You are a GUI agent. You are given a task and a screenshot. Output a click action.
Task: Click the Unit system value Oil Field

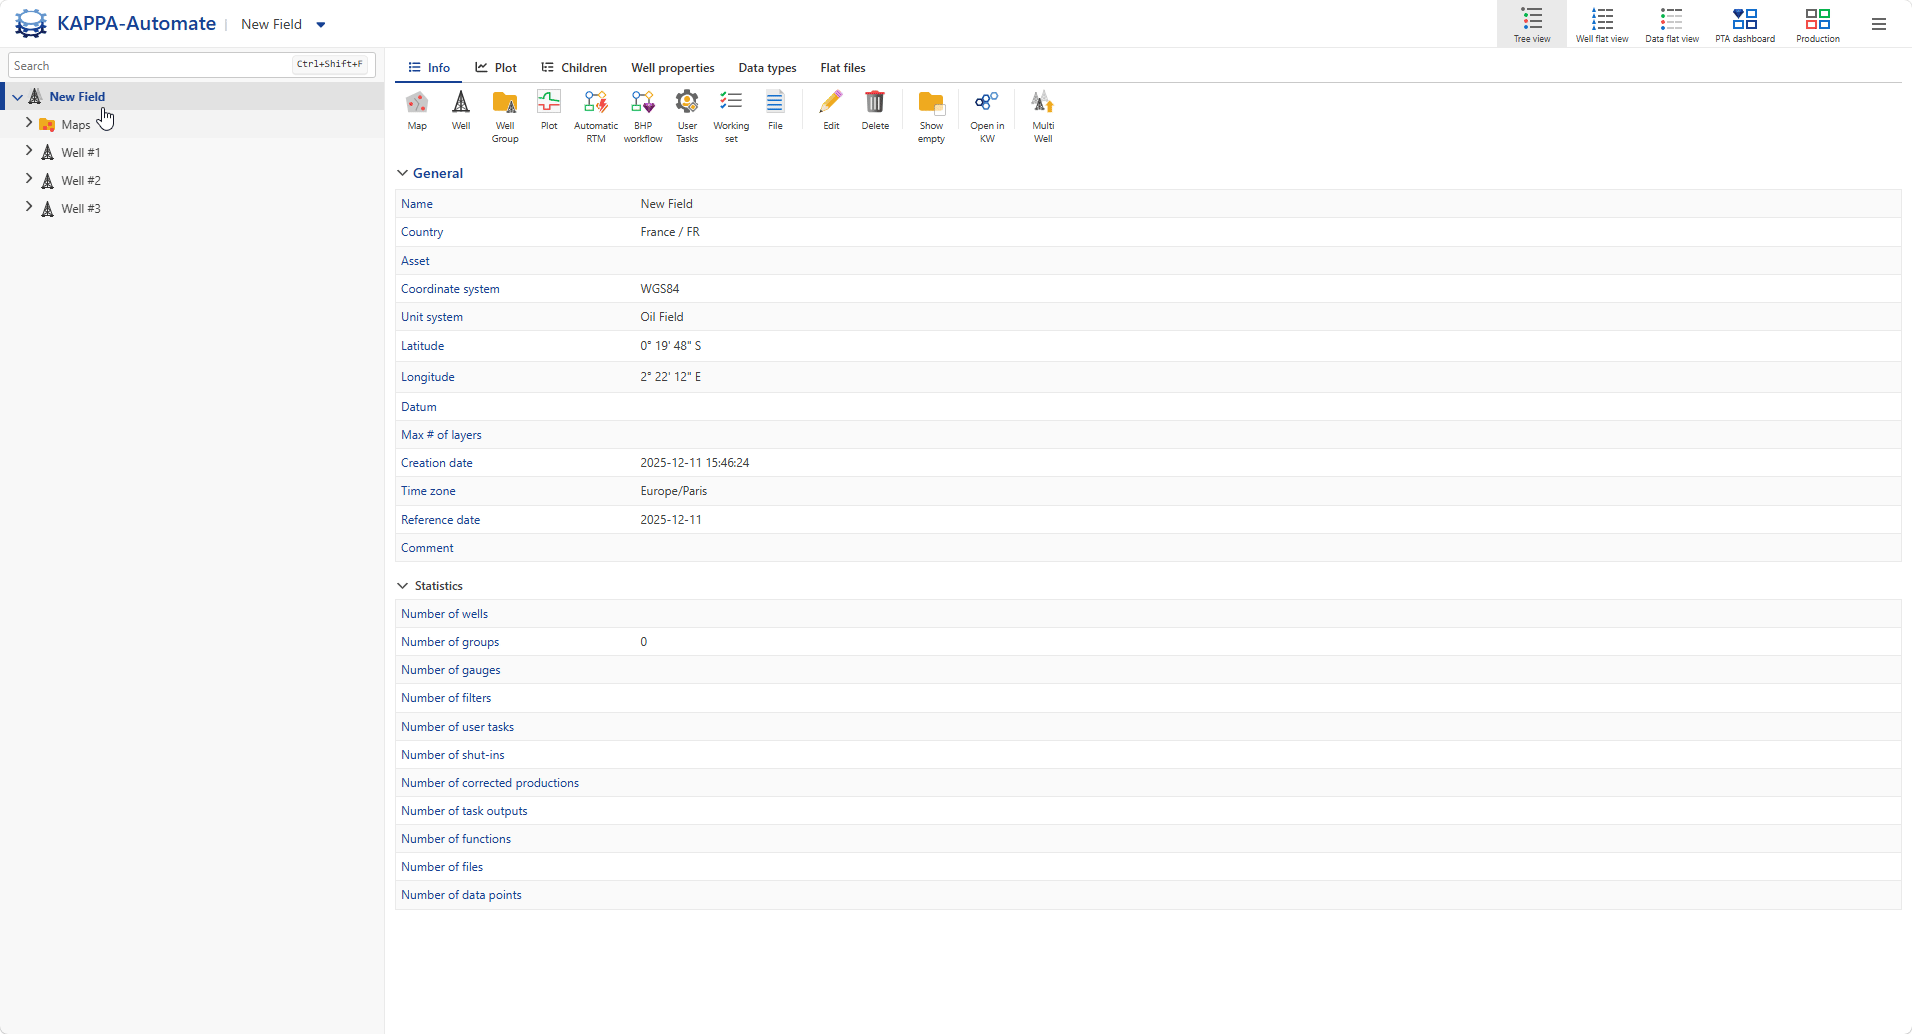[662, 317]
